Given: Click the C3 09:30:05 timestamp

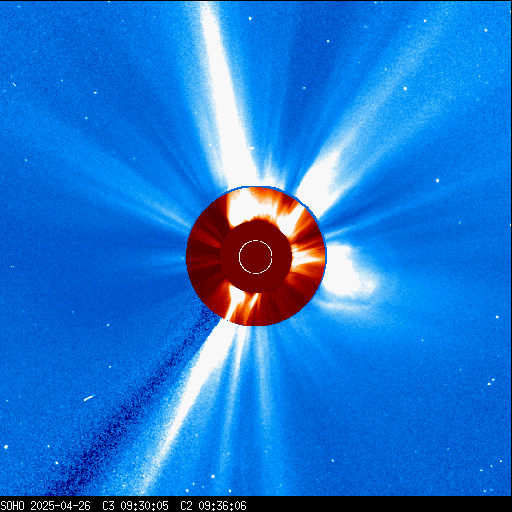Looking at the screenshot, I should (x=135, y=505).
